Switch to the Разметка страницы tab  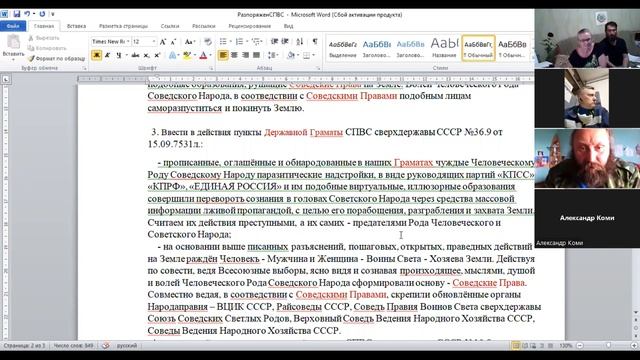[123, 26]
